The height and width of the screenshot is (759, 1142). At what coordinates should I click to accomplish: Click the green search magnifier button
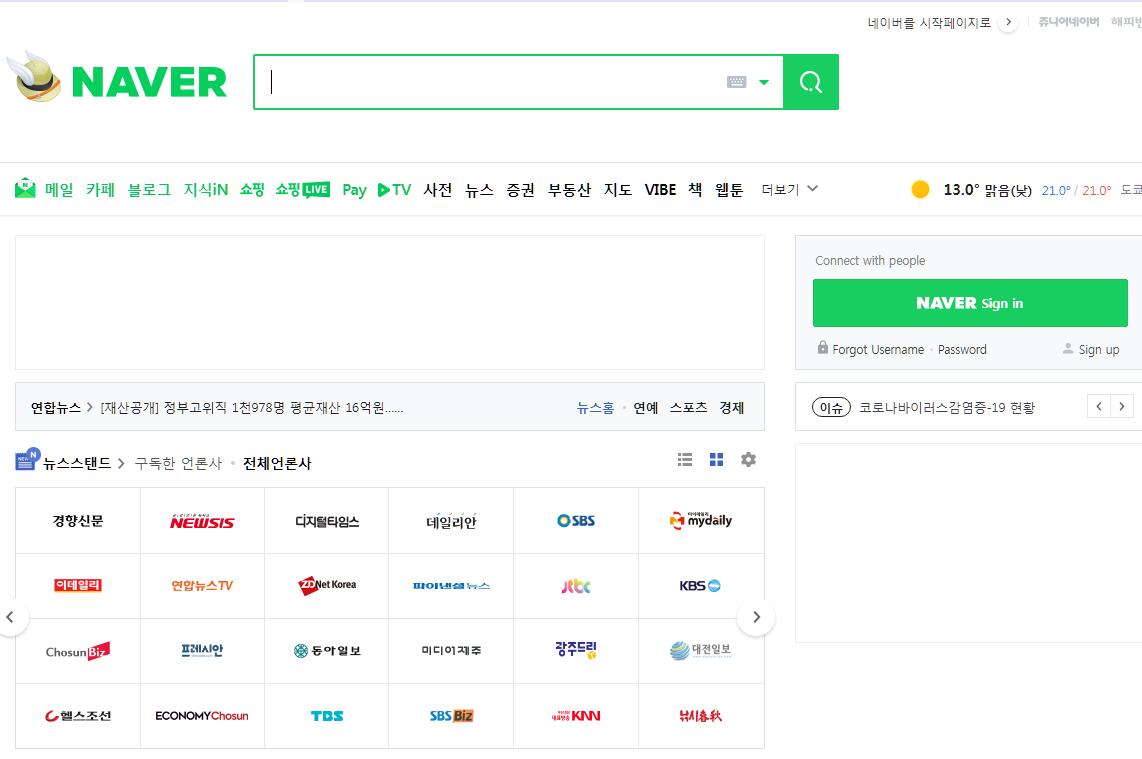click(811, 82)
